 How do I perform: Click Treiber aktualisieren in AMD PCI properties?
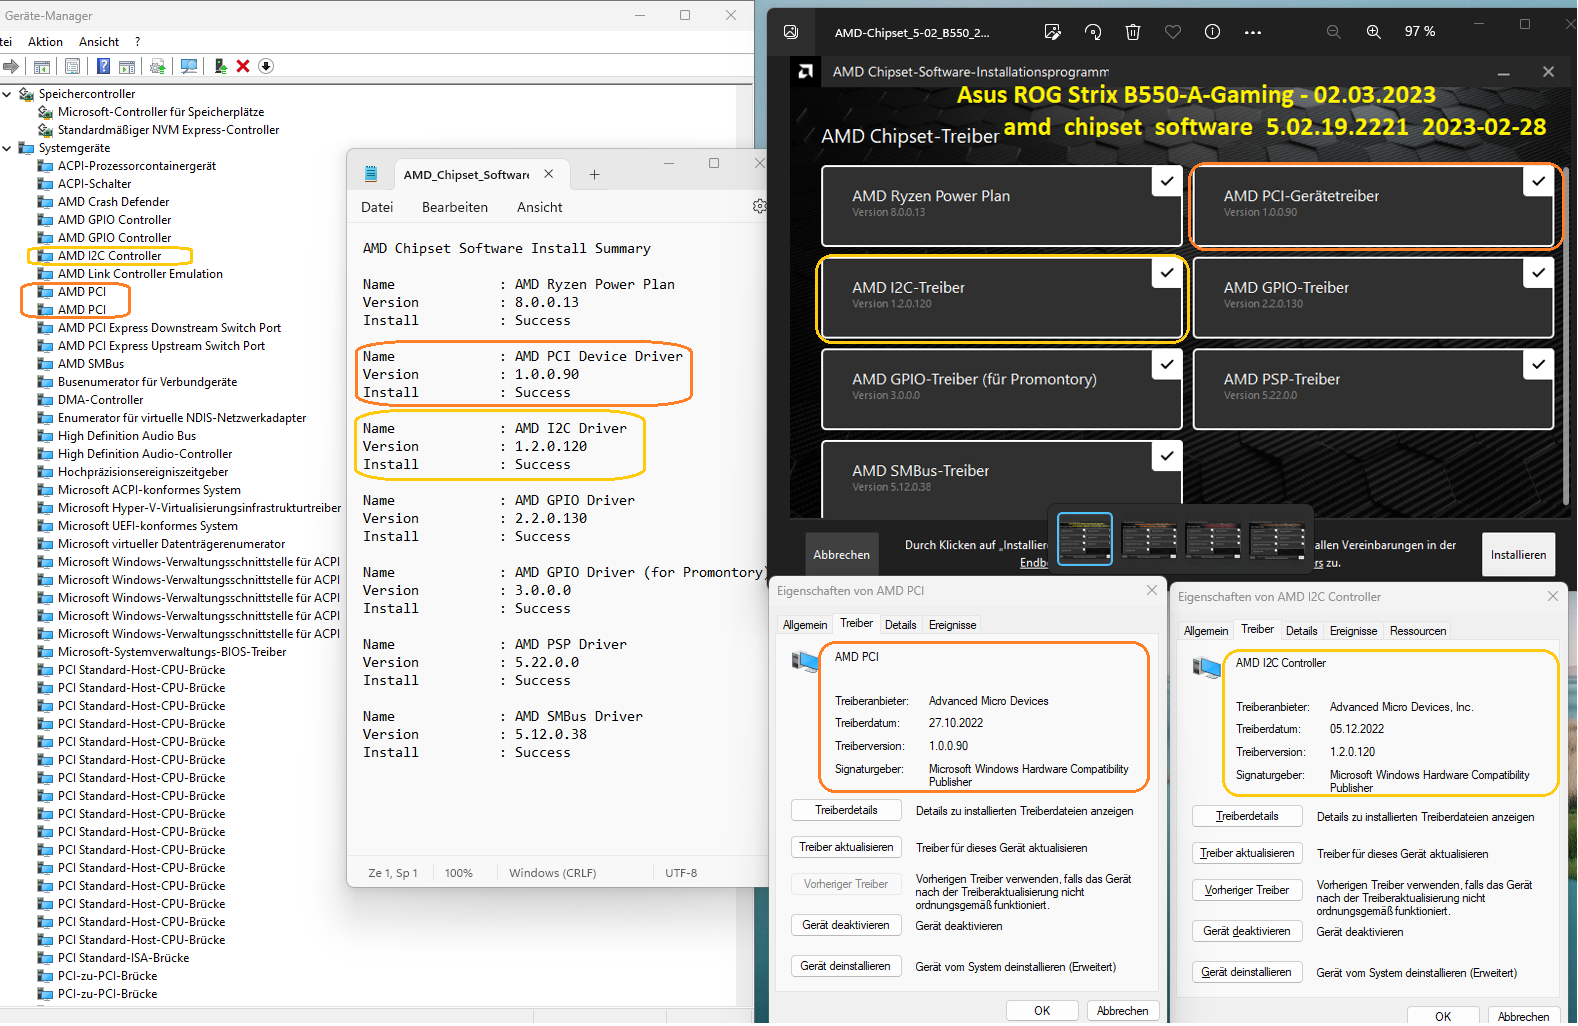pyautogui.click(x=846, y=847)
